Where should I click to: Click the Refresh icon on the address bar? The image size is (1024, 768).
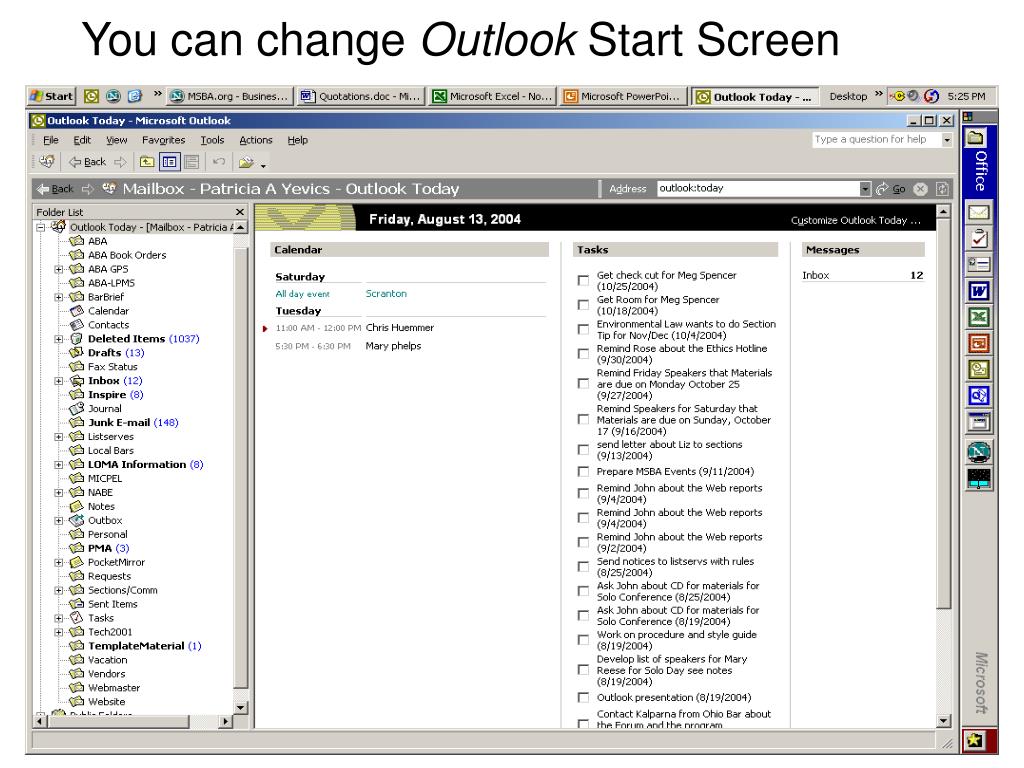click(942, 189)
